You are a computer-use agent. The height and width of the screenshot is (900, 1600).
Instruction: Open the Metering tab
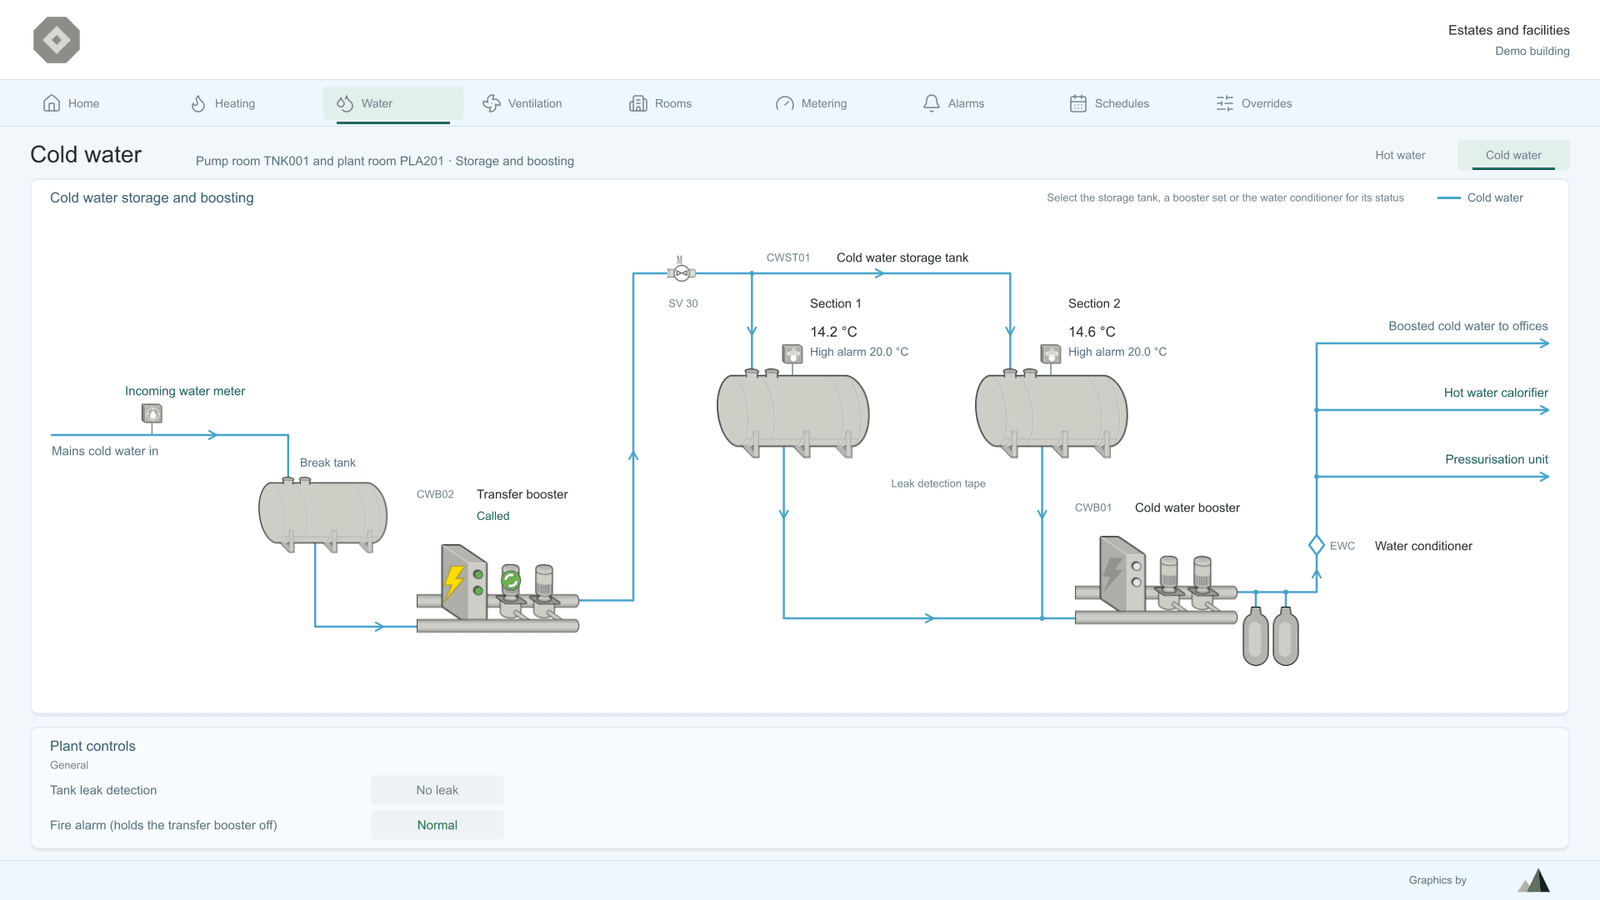tap(811, 103)
